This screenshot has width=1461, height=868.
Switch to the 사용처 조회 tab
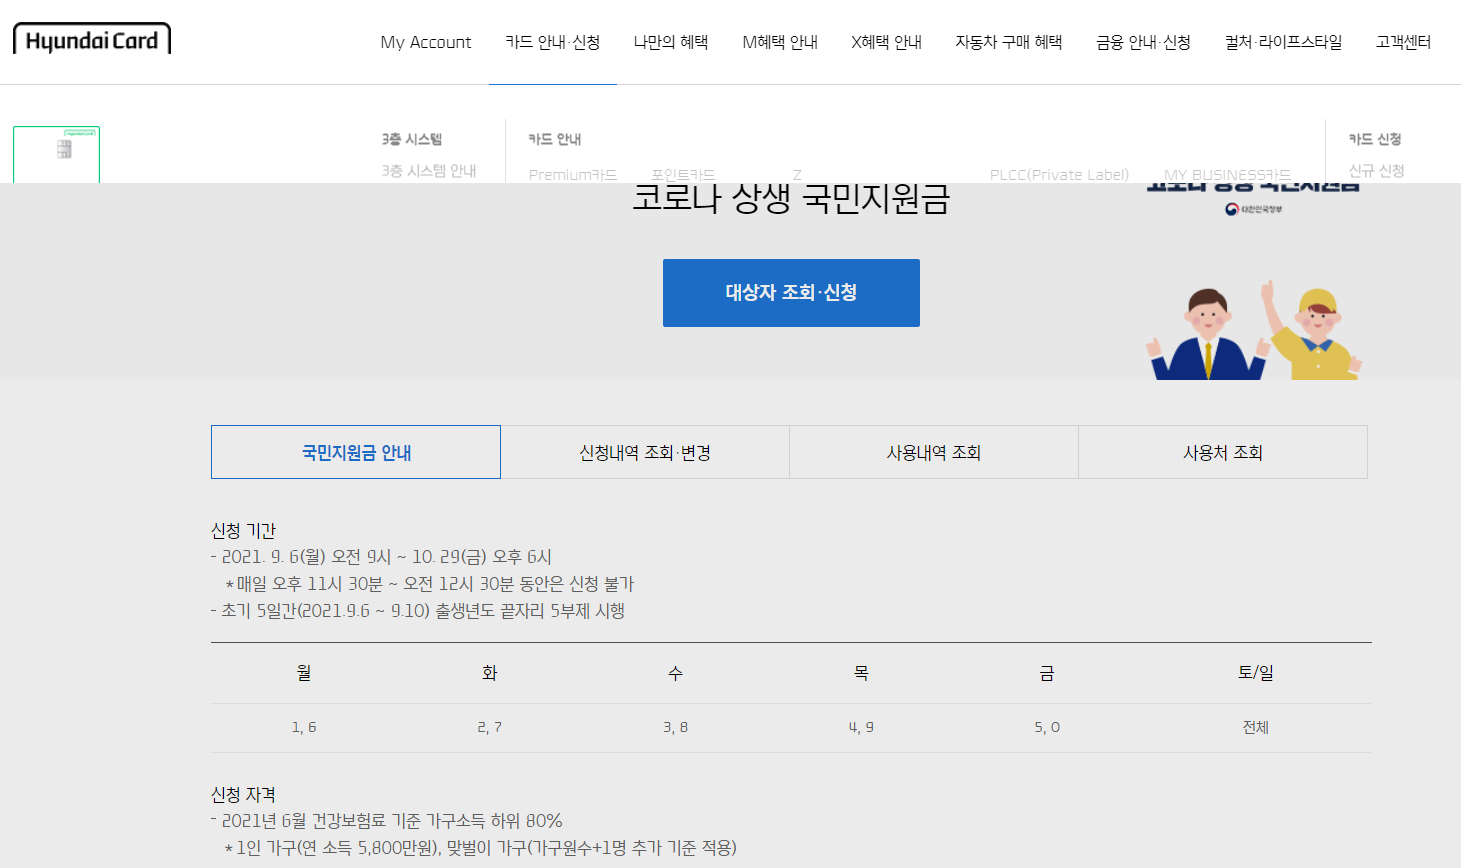(1222, 452)
